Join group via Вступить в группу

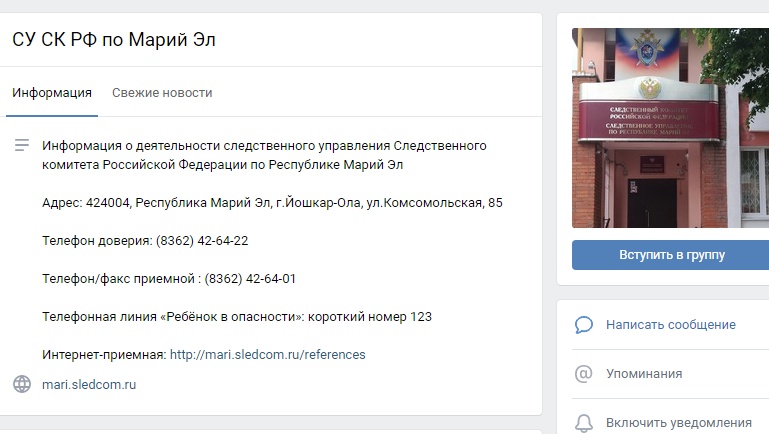tap(671, 255)
